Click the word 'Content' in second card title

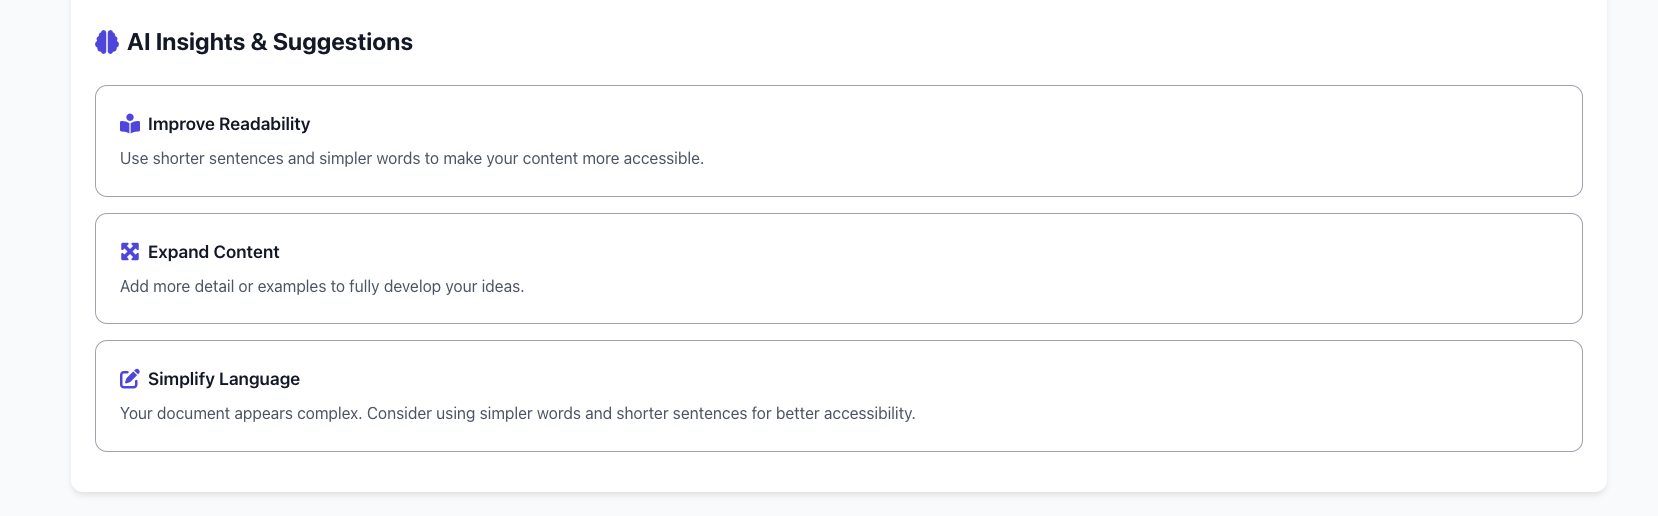pos(246,252)
